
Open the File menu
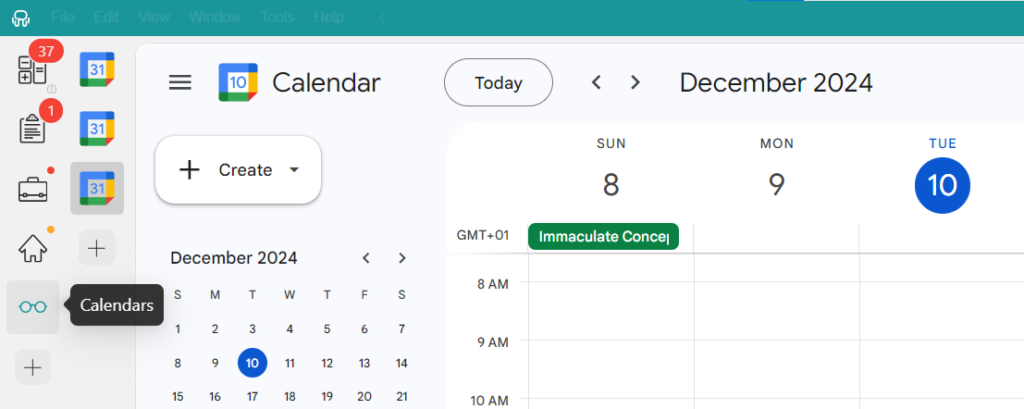tap(62, 17)
